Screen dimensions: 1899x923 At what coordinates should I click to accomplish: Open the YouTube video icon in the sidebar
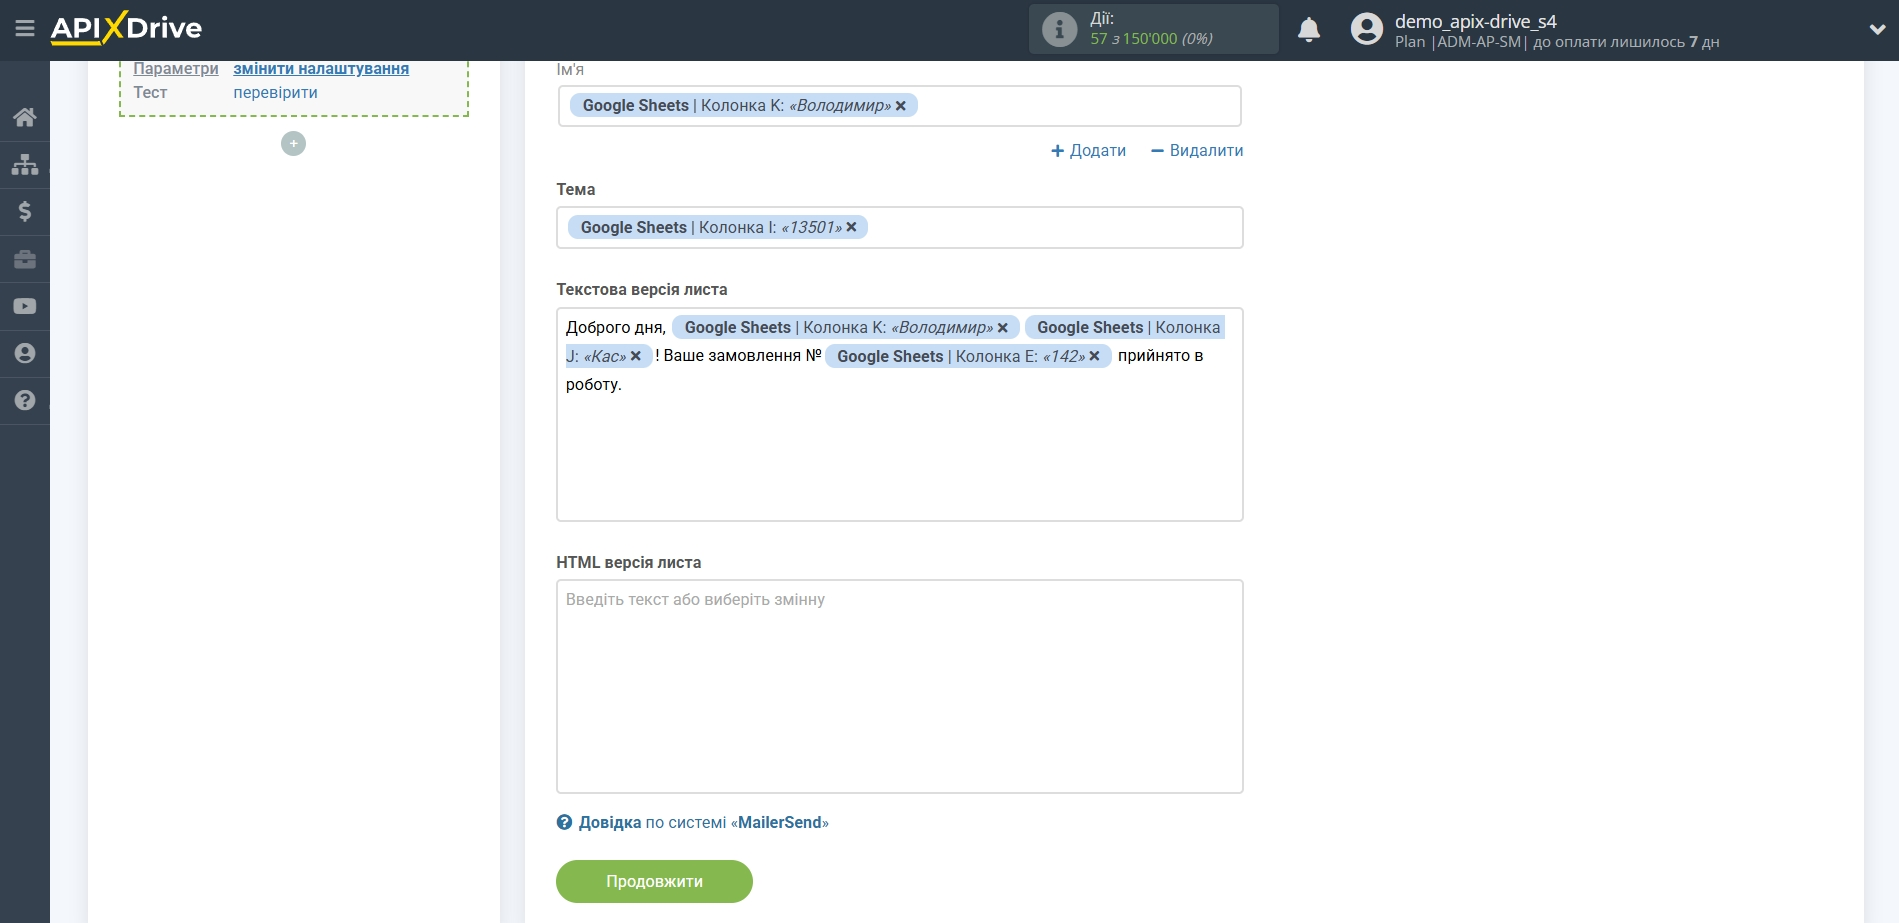click(x=25, y=306)
